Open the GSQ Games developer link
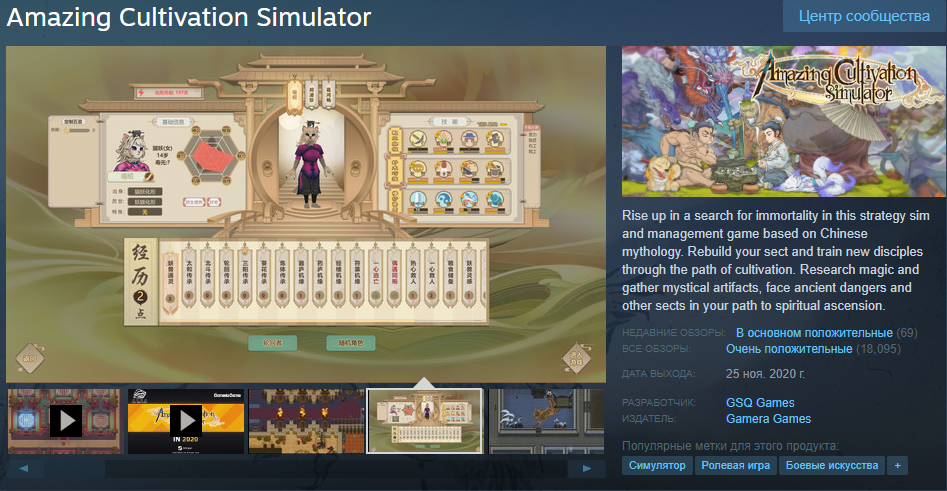Screen dimensions: 947x491 [x=760, y=402]
